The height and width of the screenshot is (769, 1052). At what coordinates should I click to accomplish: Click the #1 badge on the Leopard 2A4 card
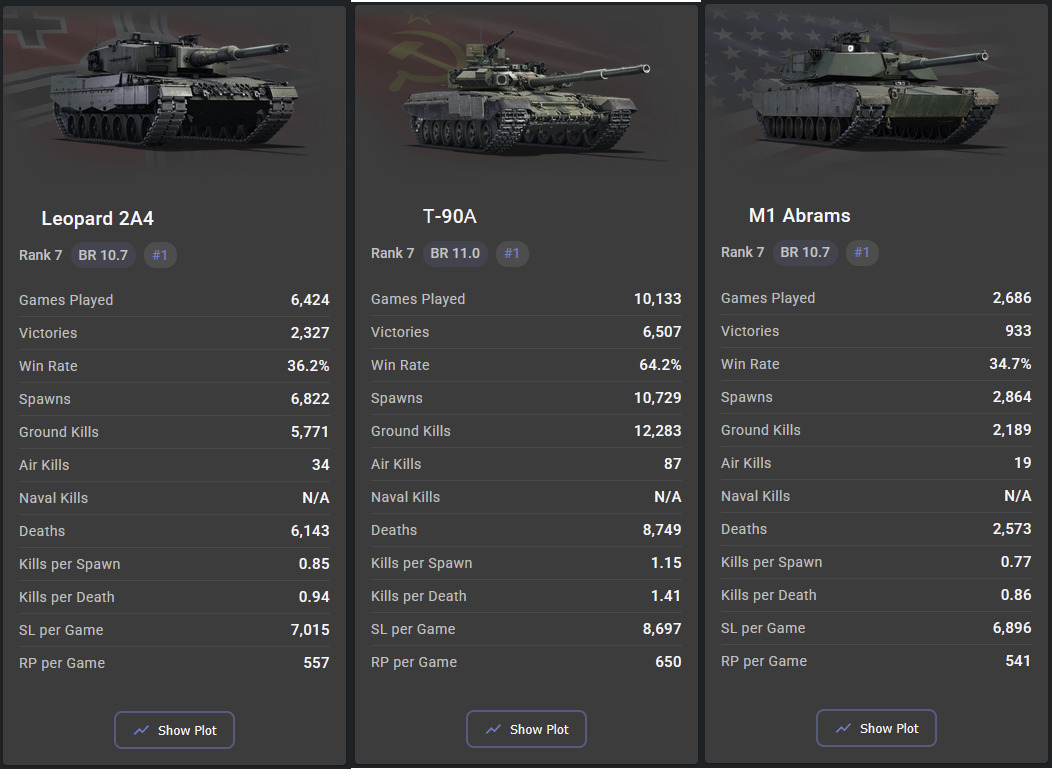click(160, 255)
